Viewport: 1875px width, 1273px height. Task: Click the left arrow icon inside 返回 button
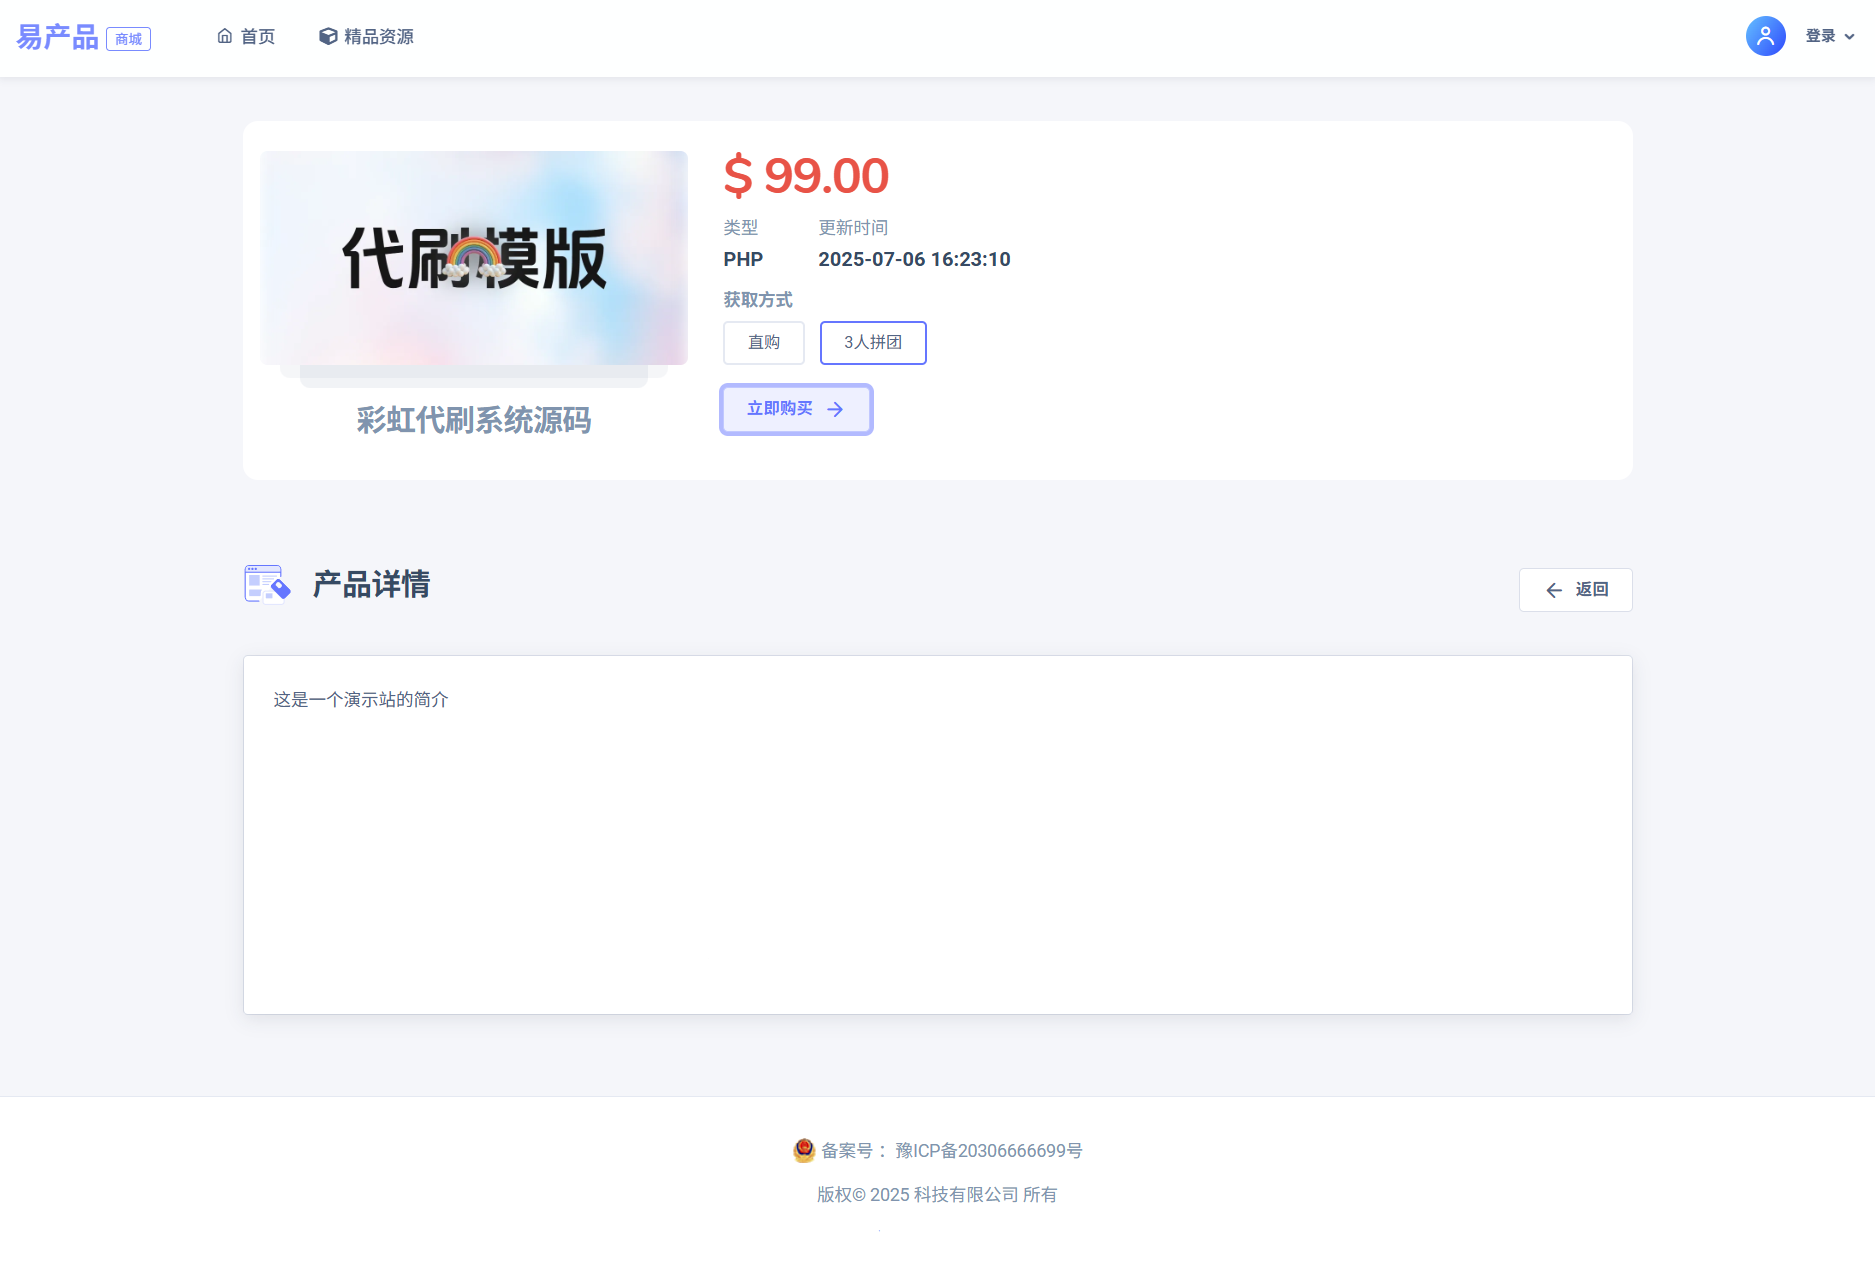(x=1553, y=590)
